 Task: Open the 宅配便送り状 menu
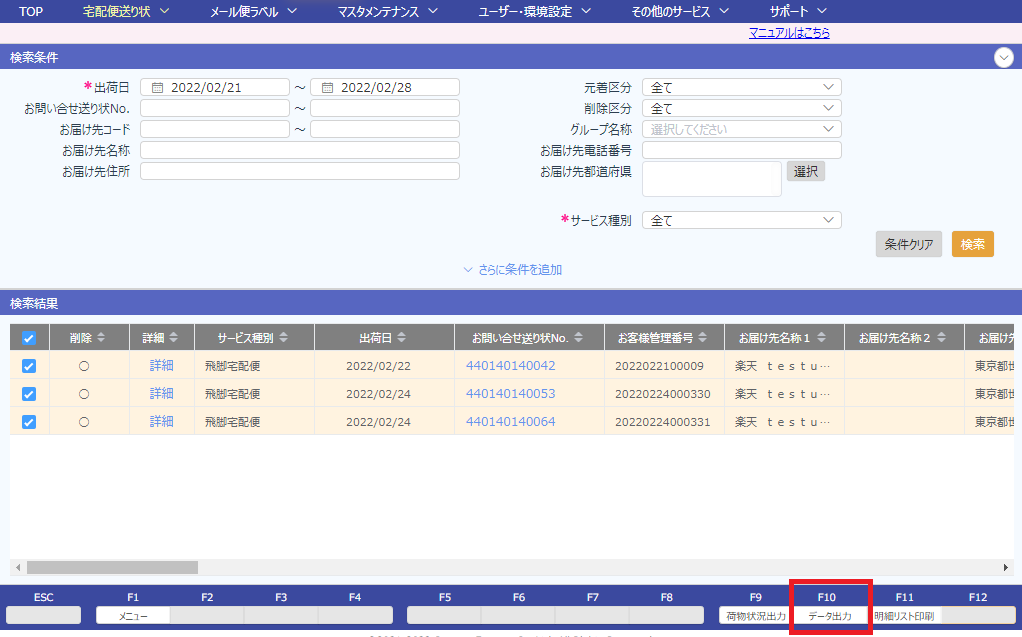[126, 12]
